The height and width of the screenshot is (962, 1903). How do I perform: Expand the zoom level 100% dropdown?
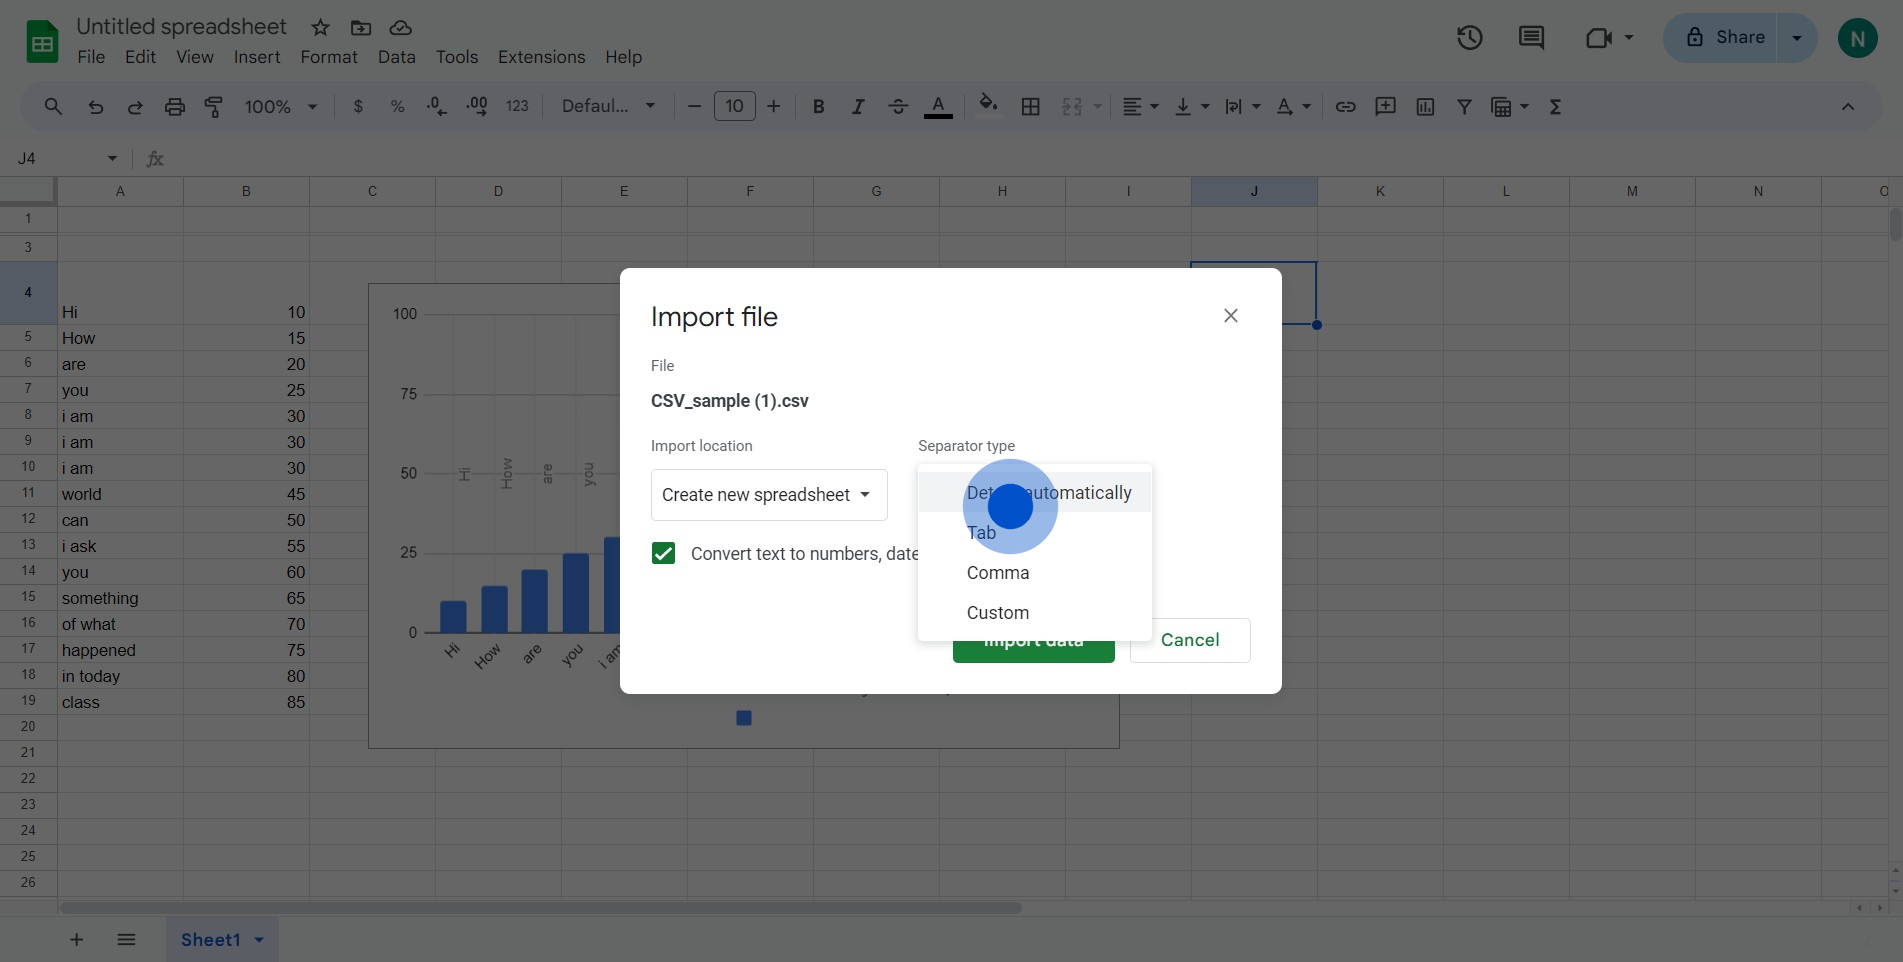(281, 107)
